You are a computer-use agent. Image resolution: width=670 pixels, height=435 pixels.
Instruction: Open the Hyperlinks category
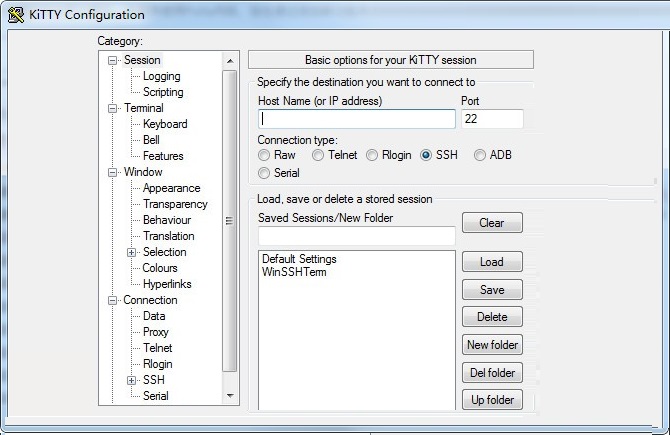tap(167, 285)
